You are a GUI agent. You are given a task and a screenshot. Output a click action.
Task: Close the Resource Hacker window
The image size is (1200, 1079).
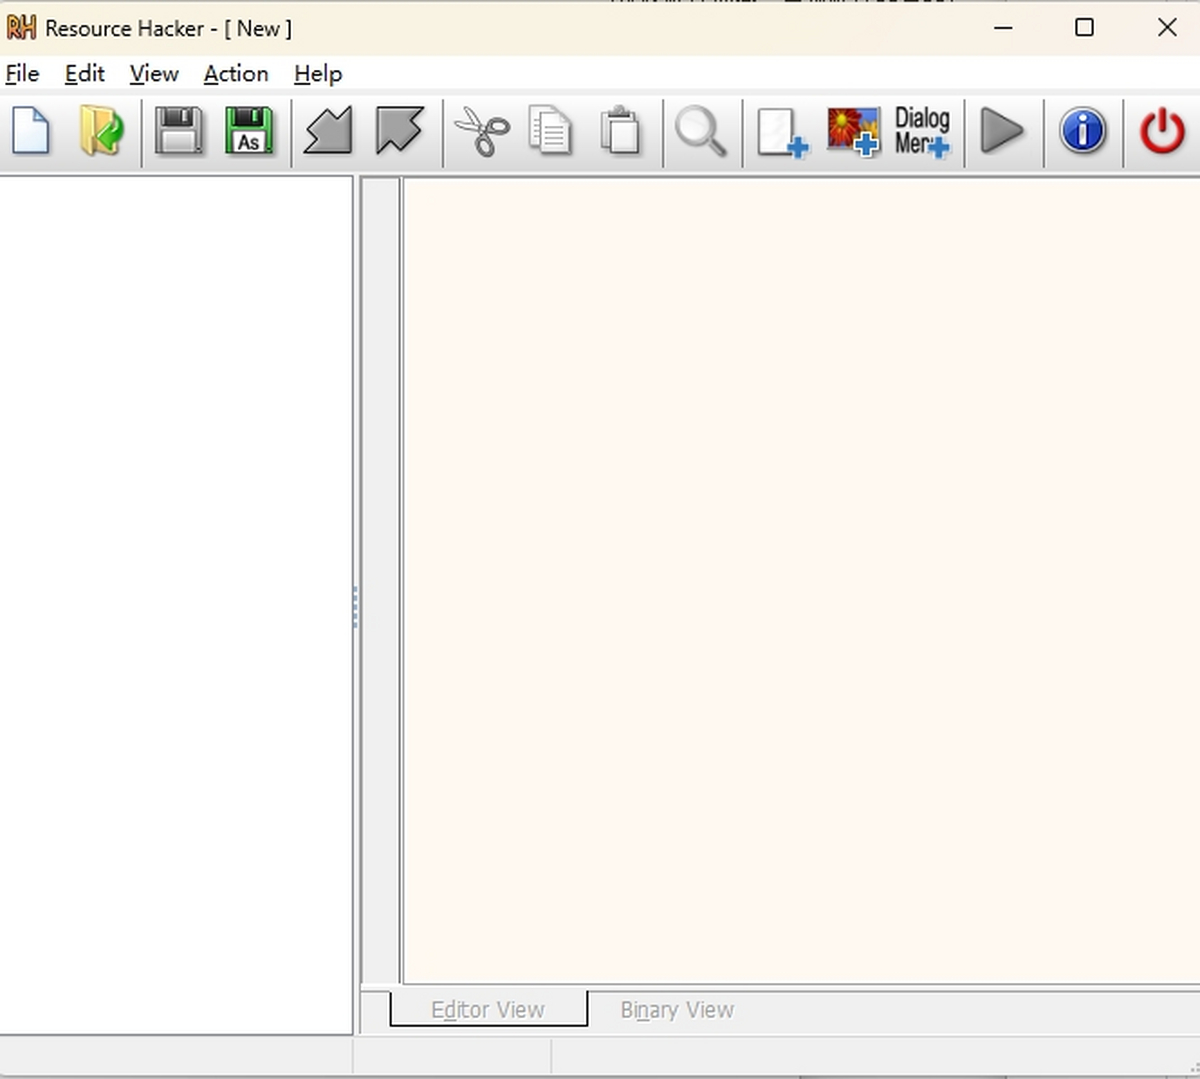point(1166,28)
